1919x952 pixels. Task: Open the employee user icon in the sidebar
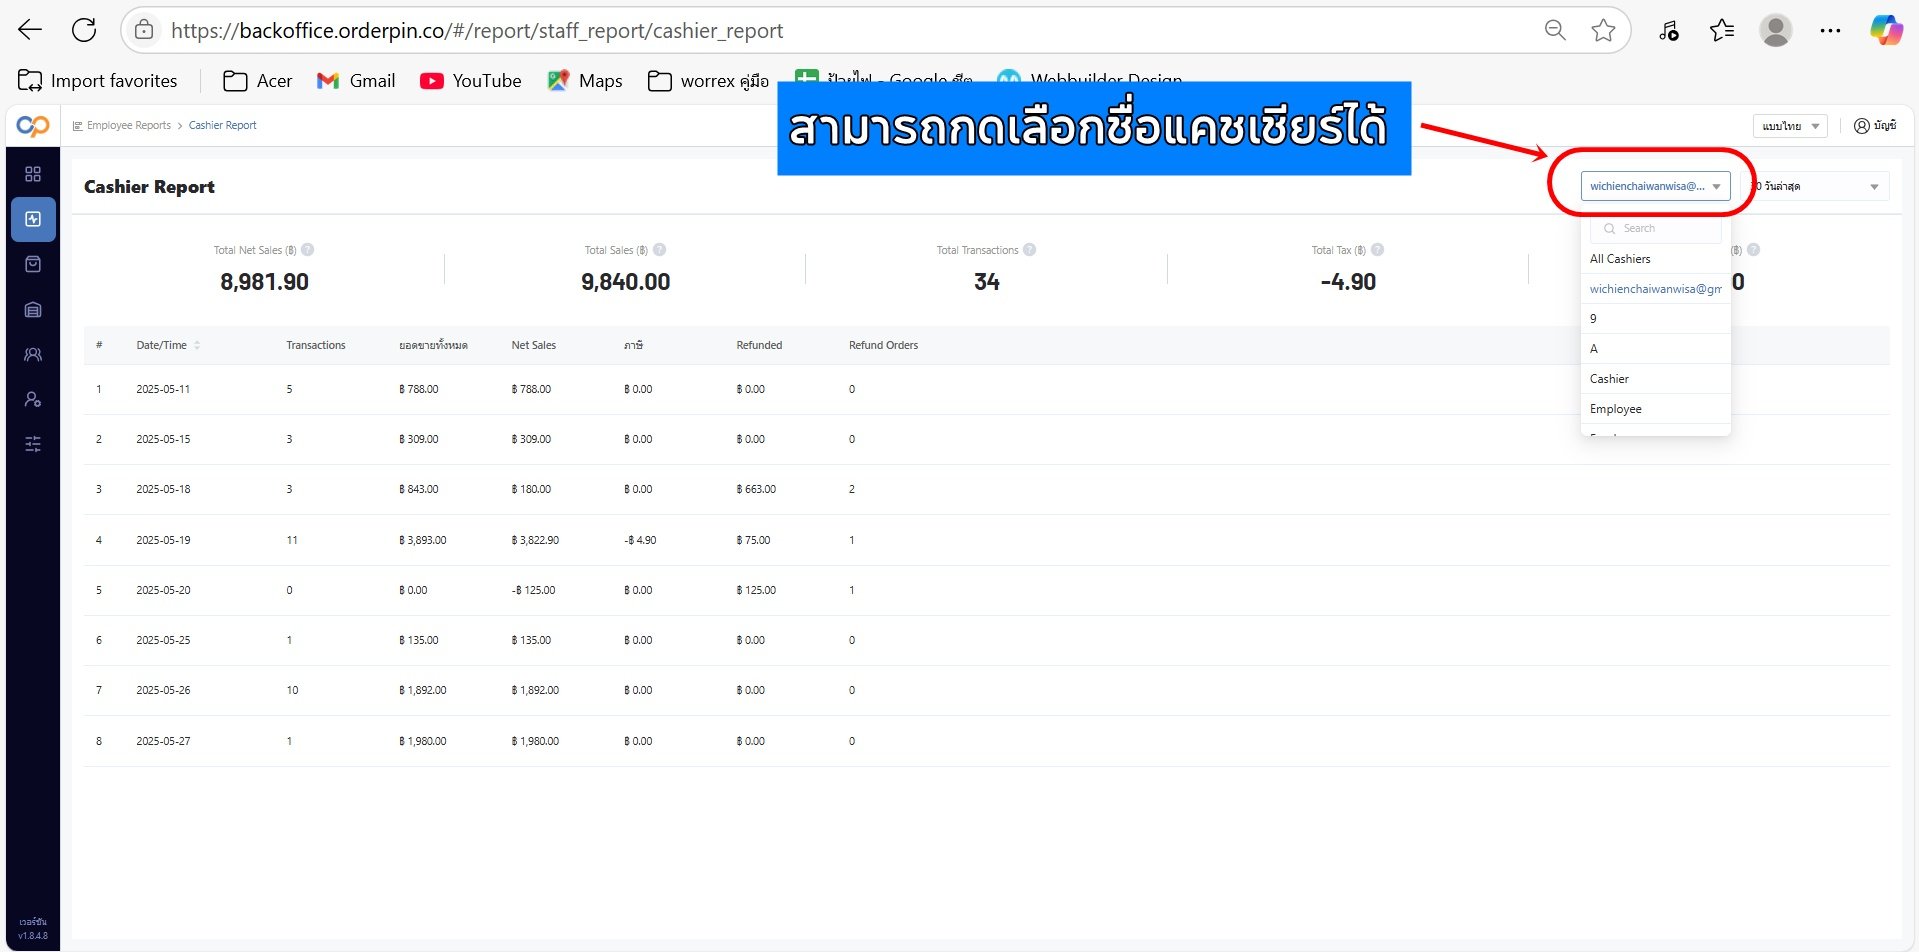click(33, 399)
